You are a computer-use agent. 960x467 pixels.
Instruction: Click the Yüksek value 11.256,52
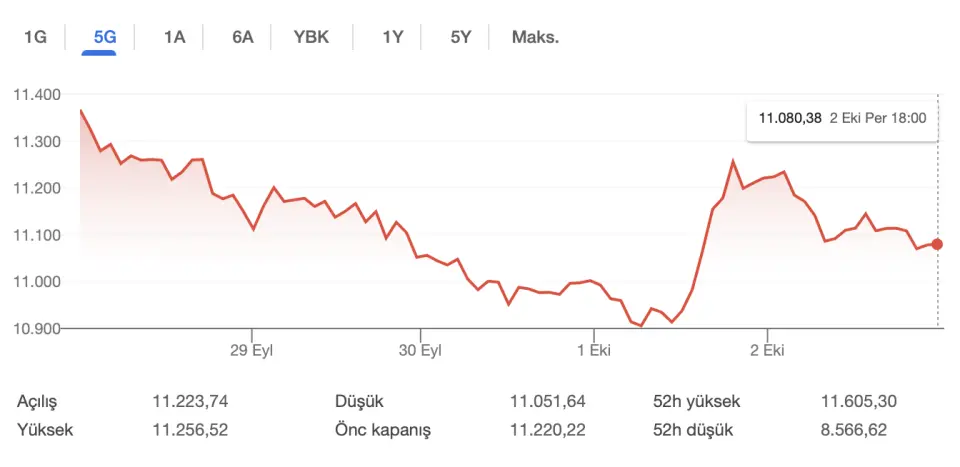pyautogui.click(x=190, y=431)
